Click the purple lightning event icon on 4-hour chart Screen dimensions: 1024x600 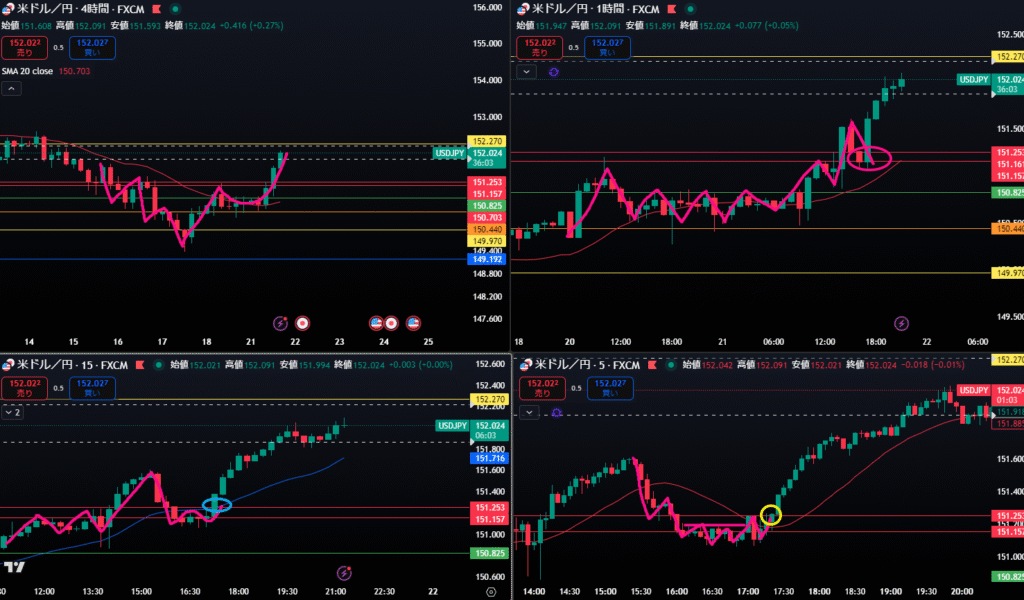click(281, 323)
